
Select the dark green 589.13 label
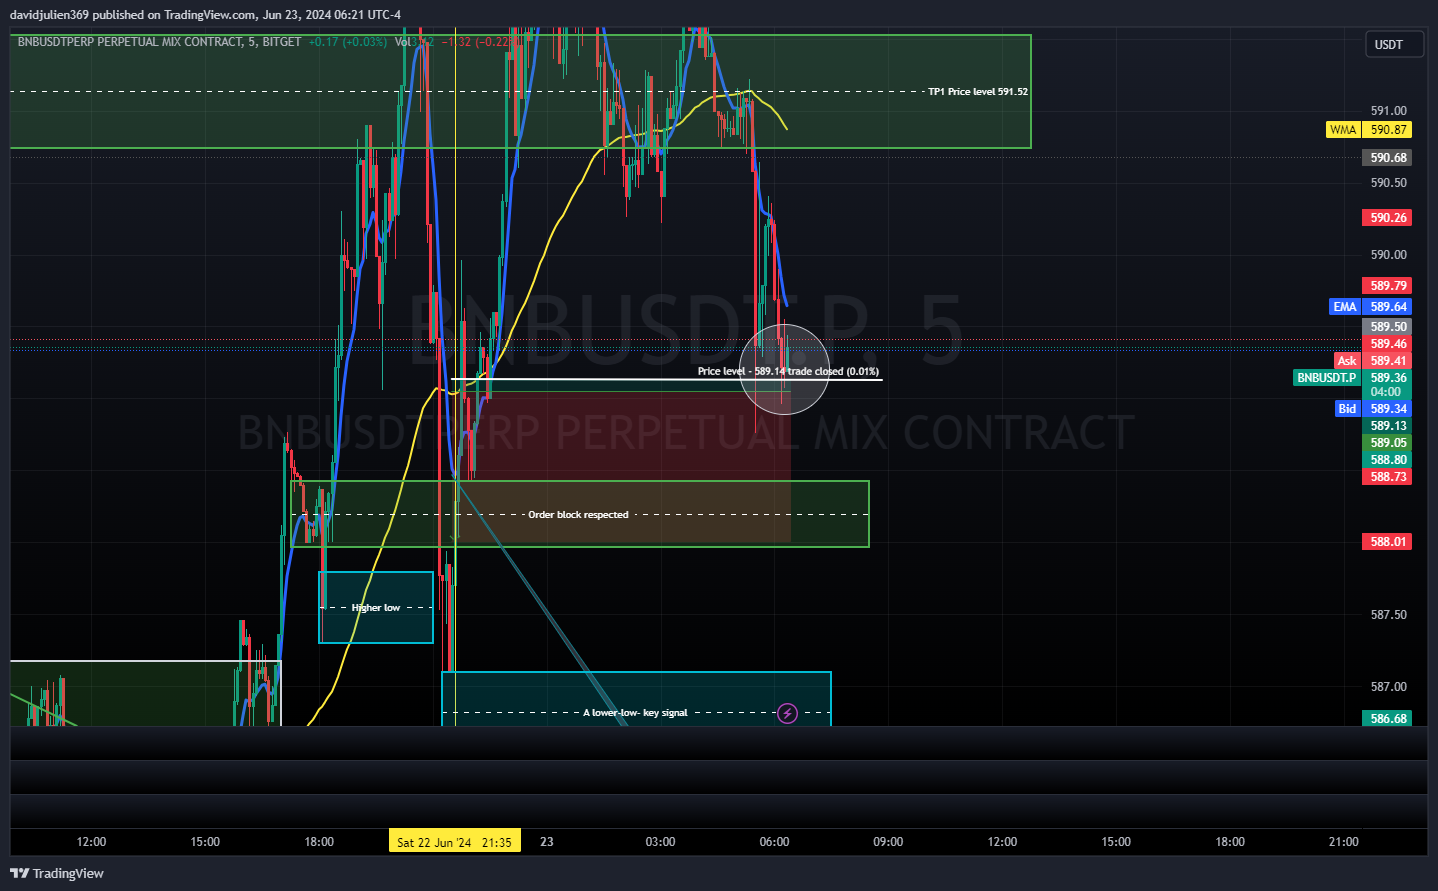(1388, 426)
